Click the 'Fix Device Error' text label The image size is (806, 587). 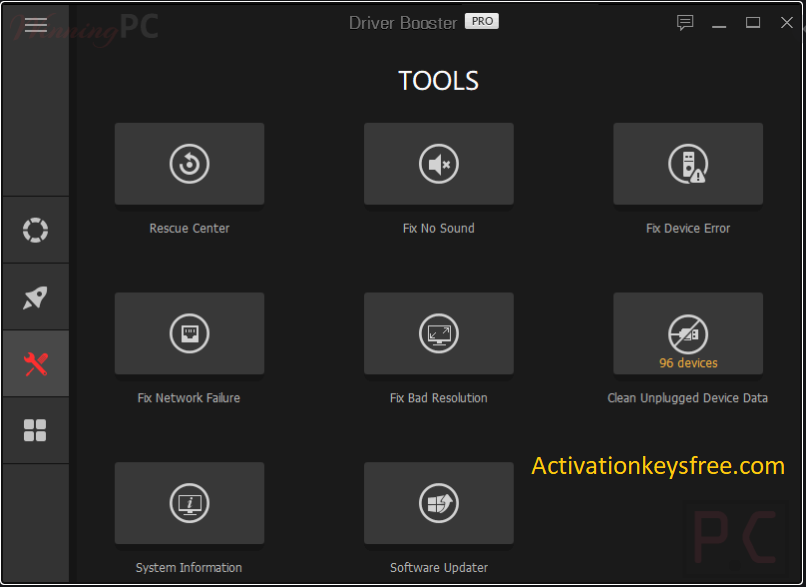(x=688, y=228)
